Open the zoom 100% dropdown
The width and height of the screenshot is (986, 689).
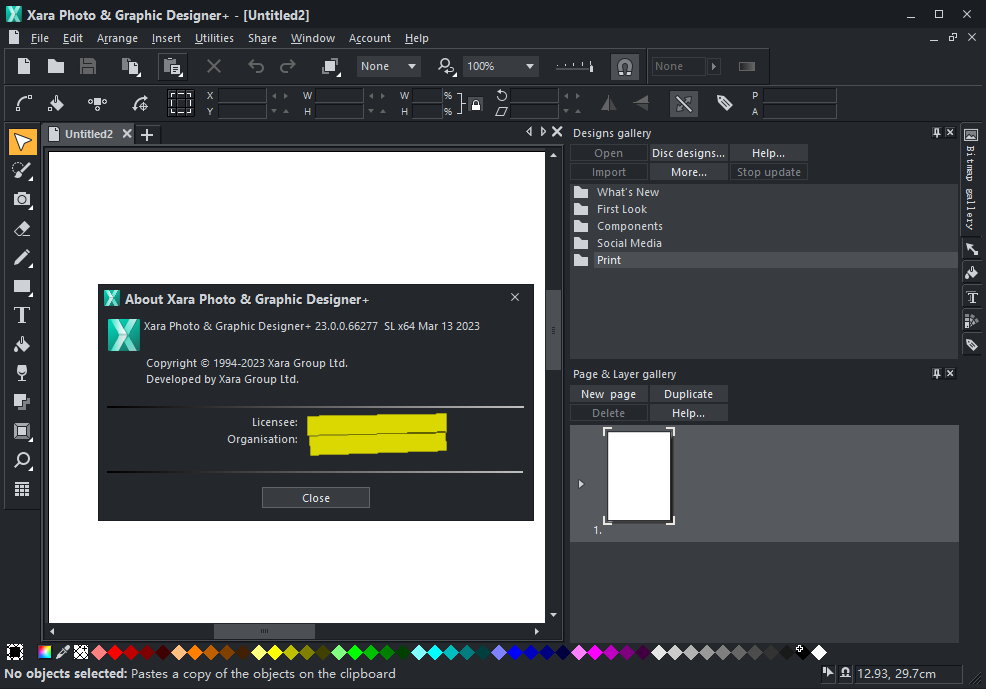coord(529,66)
